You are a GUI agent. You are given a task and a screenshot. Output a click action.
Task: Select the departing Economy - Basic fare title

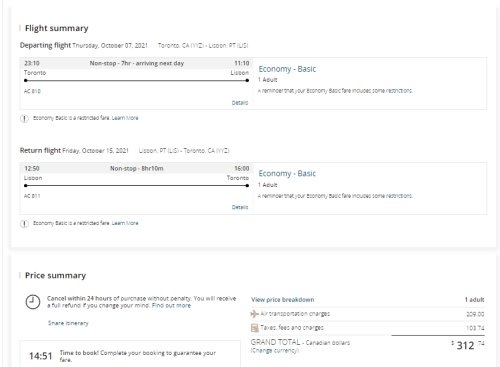(x=287, y=69)
